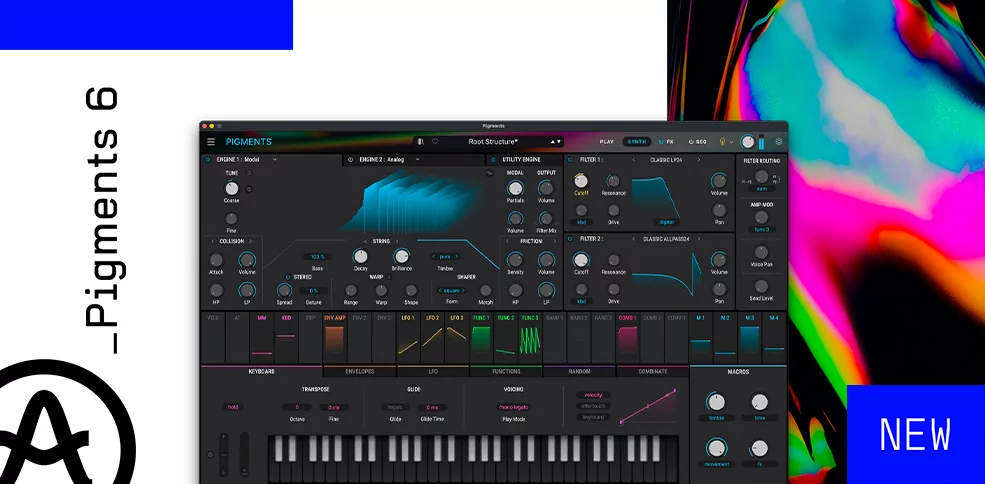Click the pitch bend wheel
This screenshot has width=985, height=484.
224,454
